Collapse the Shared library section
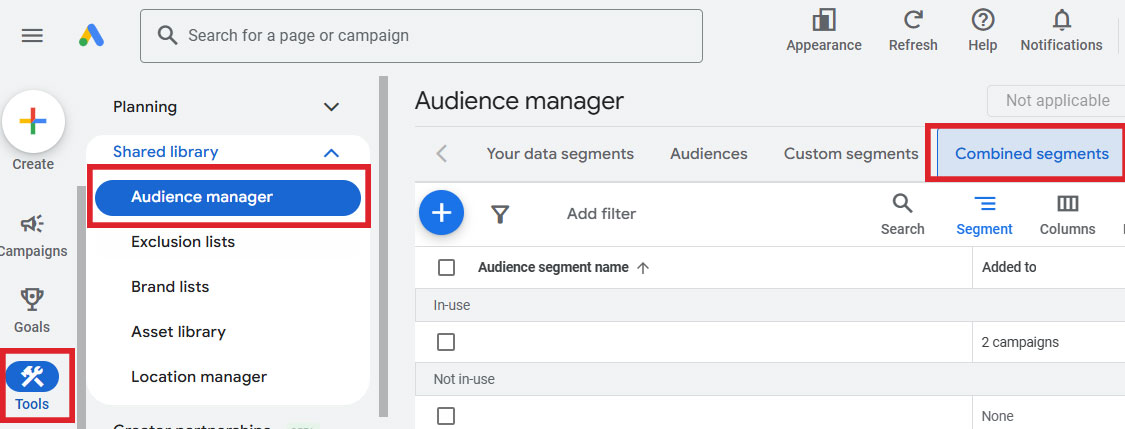Screen dimensions: 1125x429 pyautogui.click(x=331, y=152)
